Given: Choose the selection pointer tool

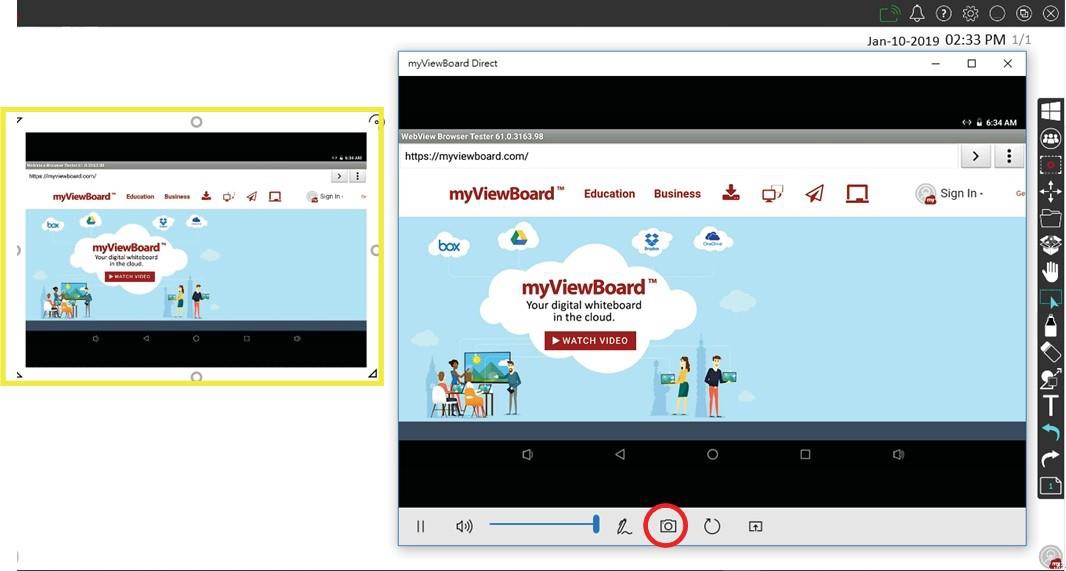Looking at the screenshot, I should 1051,298.
